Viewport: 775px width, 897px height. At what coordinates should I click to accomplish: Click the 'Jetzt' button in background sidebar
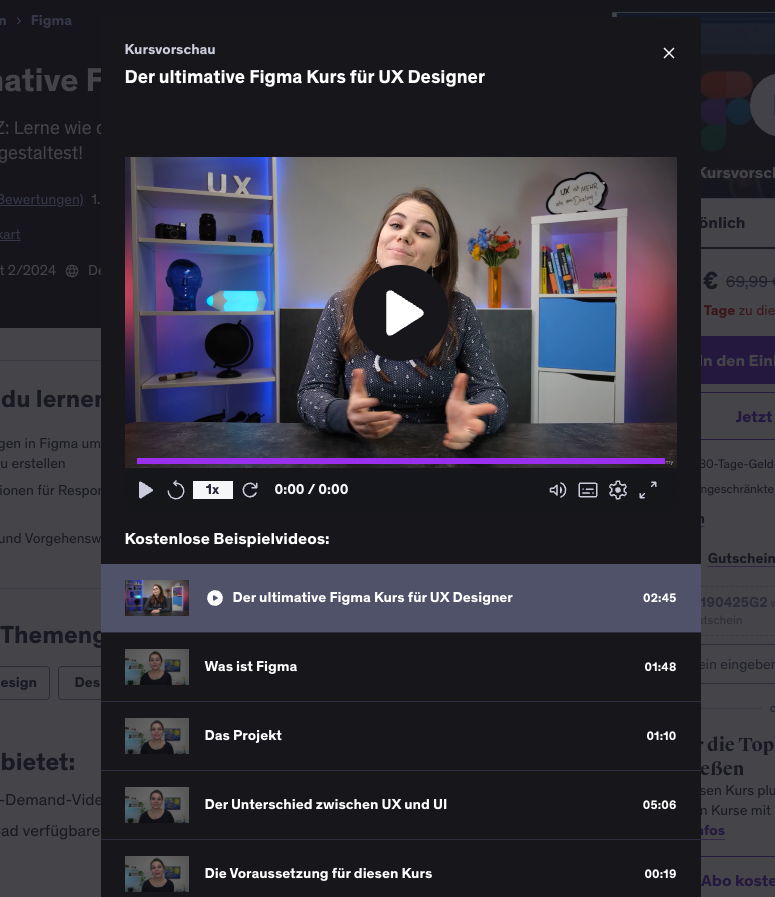pos(738,416)
